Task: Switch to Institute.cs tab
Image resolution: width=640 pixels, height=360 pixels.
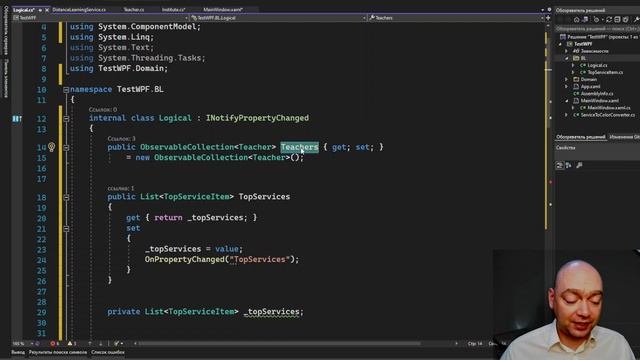Action: coord(173,10)
